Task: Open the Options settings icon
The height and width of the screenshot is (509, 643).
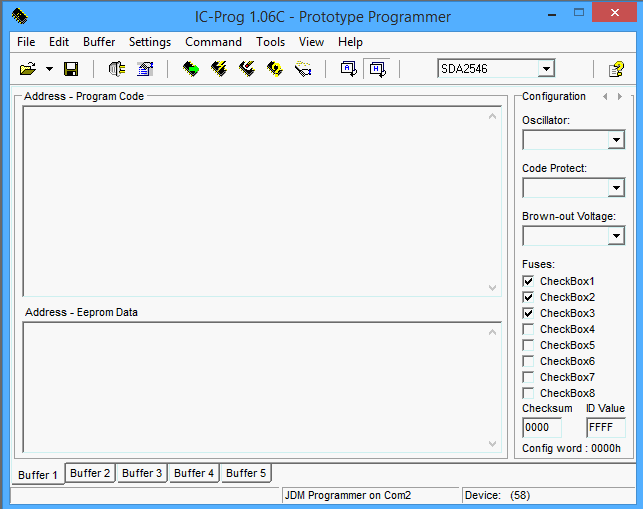Action: 145,69
